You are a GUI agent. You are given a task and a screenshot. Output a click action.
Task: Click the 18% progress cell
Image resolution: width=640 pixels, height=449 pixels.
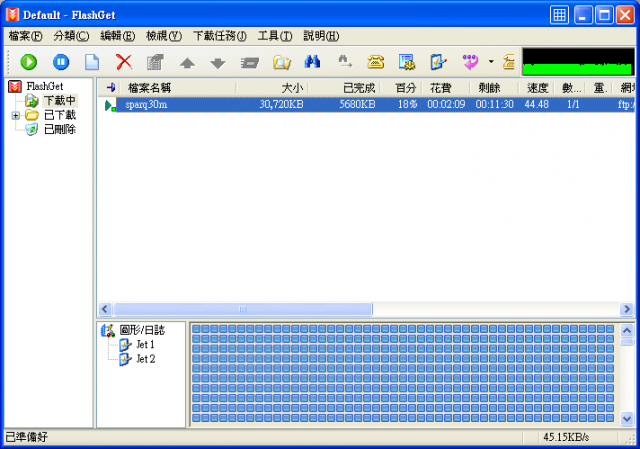point(407,104)
